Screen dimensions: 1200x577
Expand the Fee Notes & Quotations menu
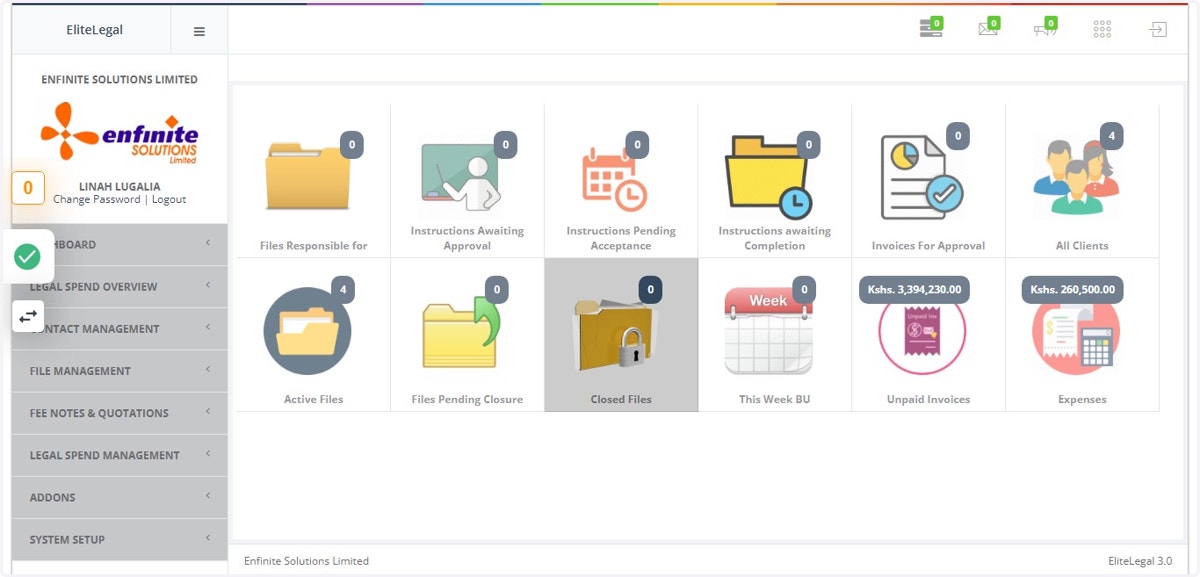click(120, 413)
